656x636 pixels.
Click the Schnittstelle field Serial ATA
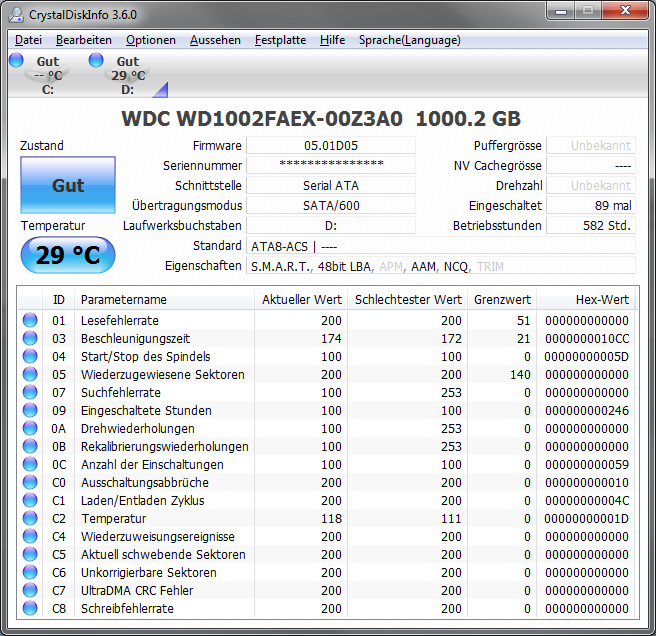pyautogui.click(x=331, y=185)
